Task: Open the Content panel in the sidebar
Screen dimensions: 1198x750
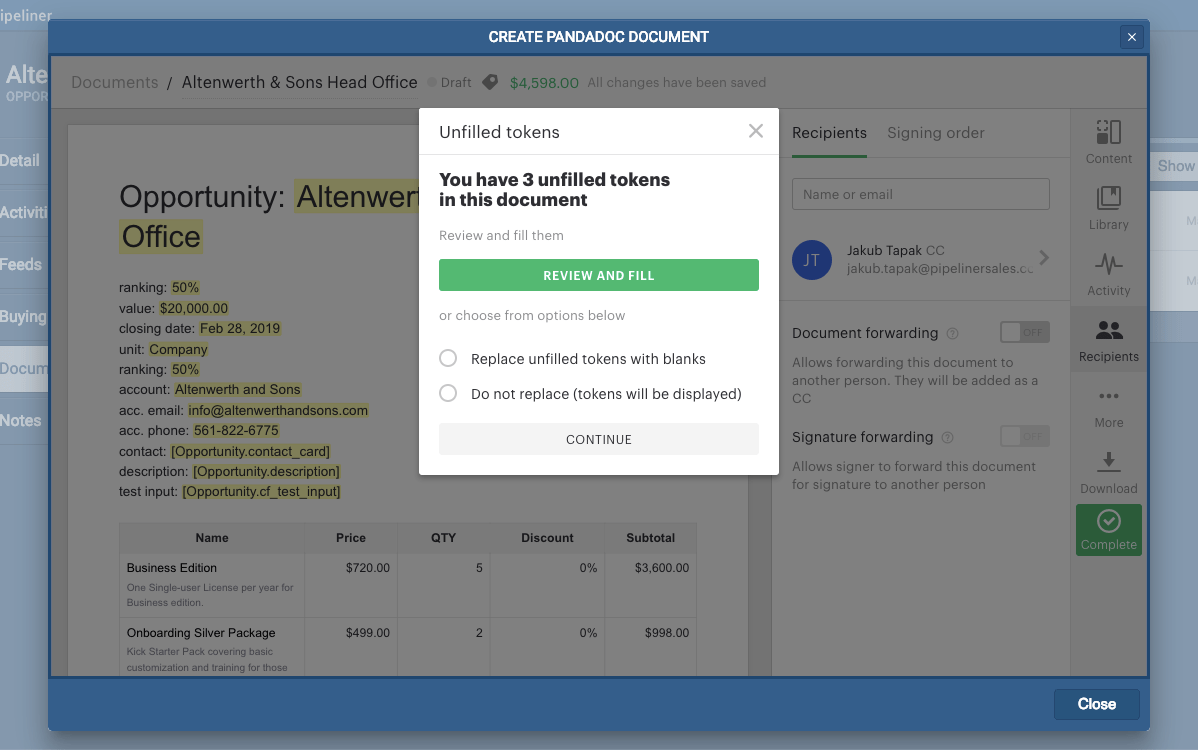Action: point(1108,140)
